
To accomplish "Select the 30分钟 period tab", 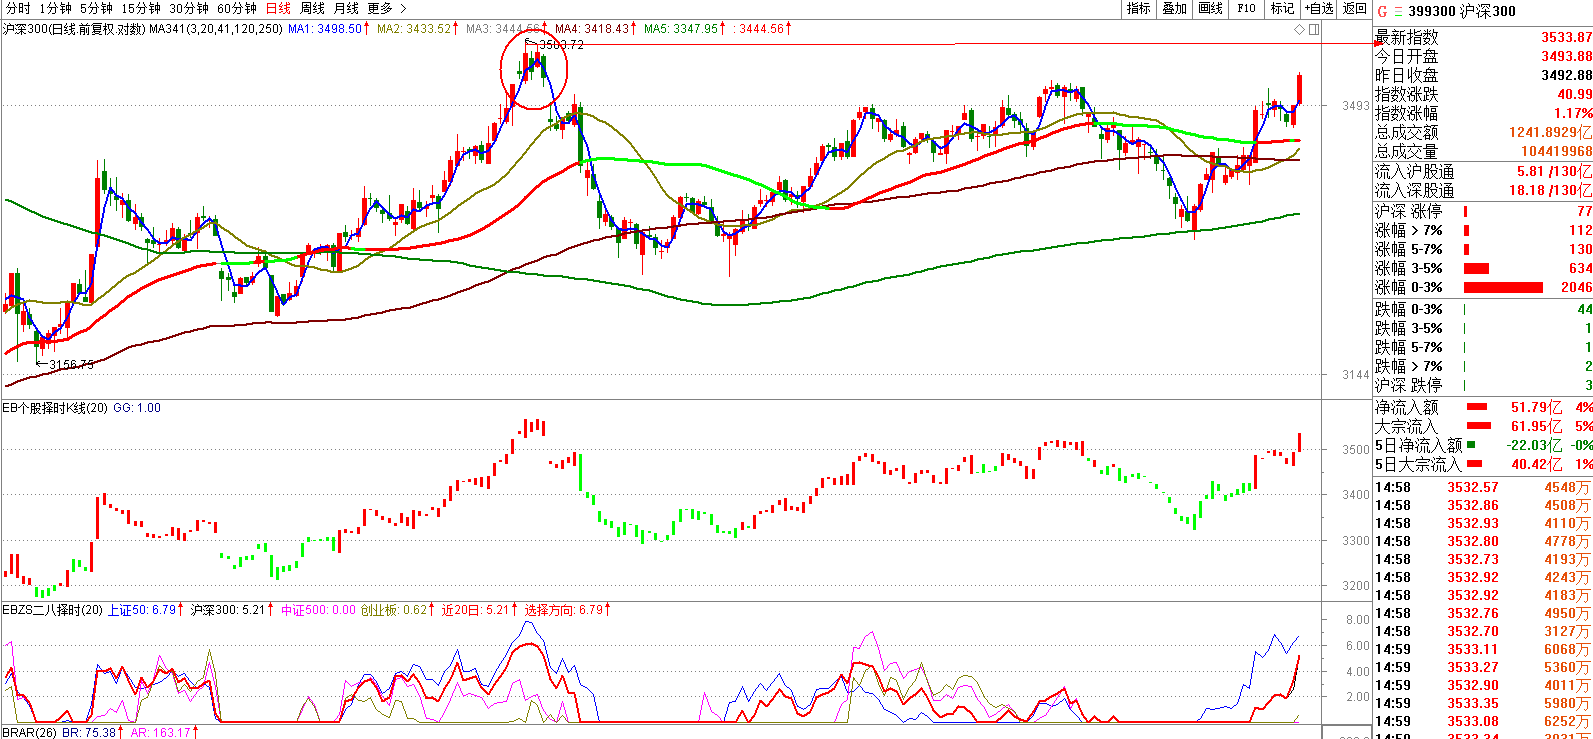I will coord(188,8).
